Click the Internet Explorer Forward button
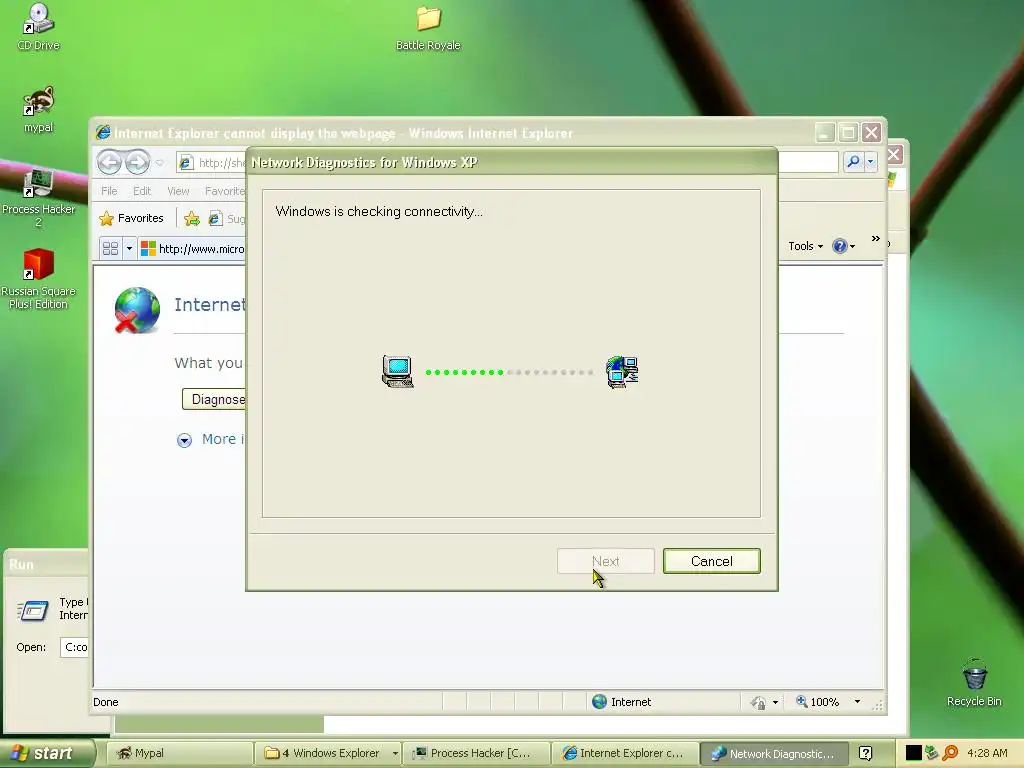 [x=136, y=162]
